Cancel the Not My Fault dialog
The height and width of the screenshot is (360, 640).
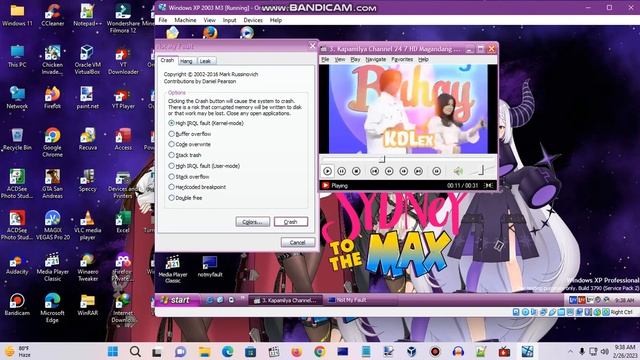pos(298,242)
